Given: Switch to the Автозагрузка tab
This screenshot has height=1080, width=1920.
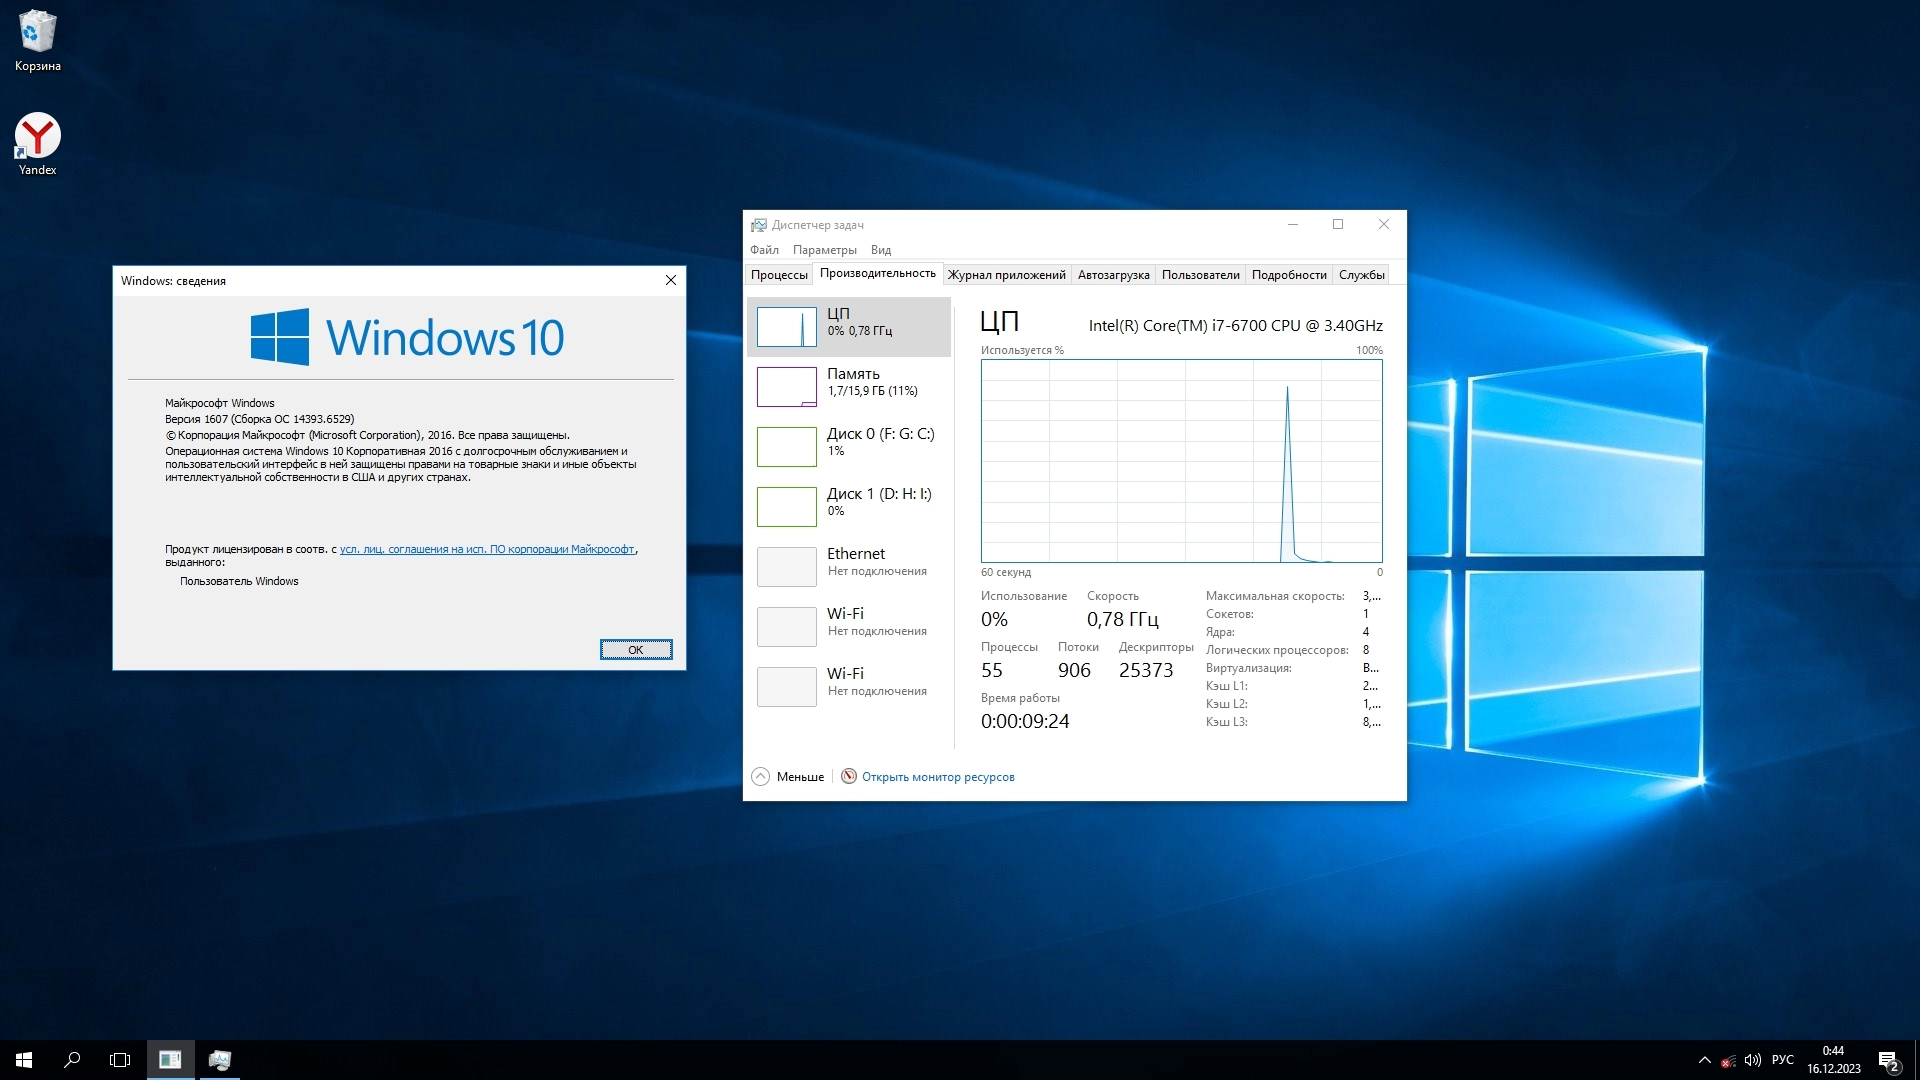Looking at the screenshot, I should pyautogui.click(x=1113, y=275).
